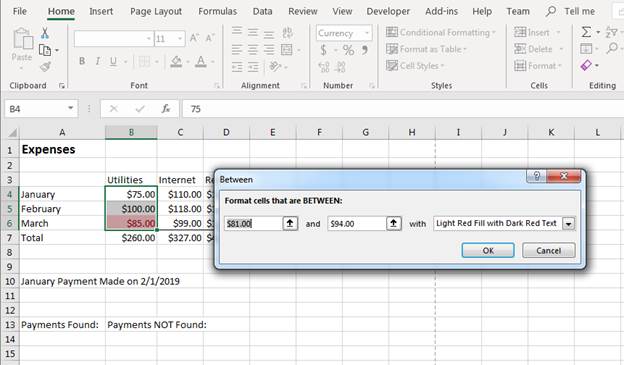624x365 pixels.
Task: Click the Orientation text-rotate icon
Action: point(275,66)
